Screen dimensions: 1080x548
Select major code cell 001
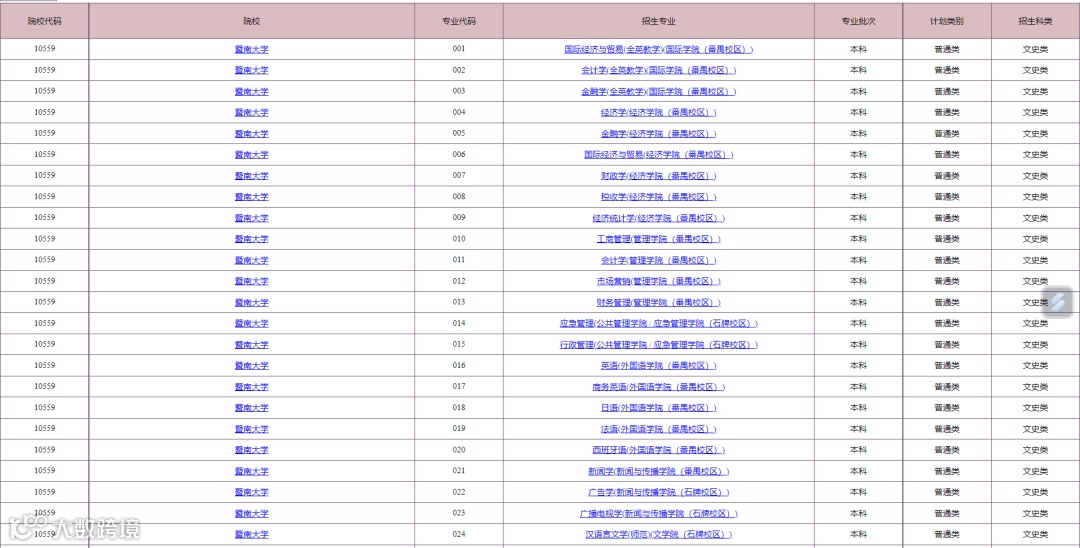click(459, 50)
